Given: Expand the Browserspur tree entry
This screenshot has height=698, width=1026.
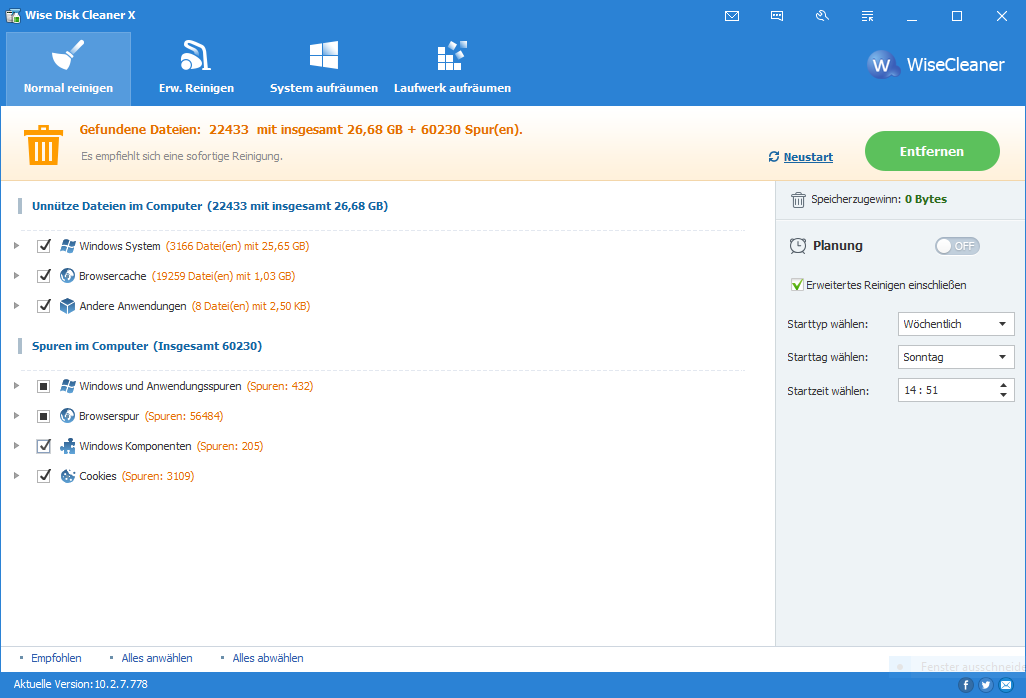Looking at the screenshot, I should coord(16,416).
